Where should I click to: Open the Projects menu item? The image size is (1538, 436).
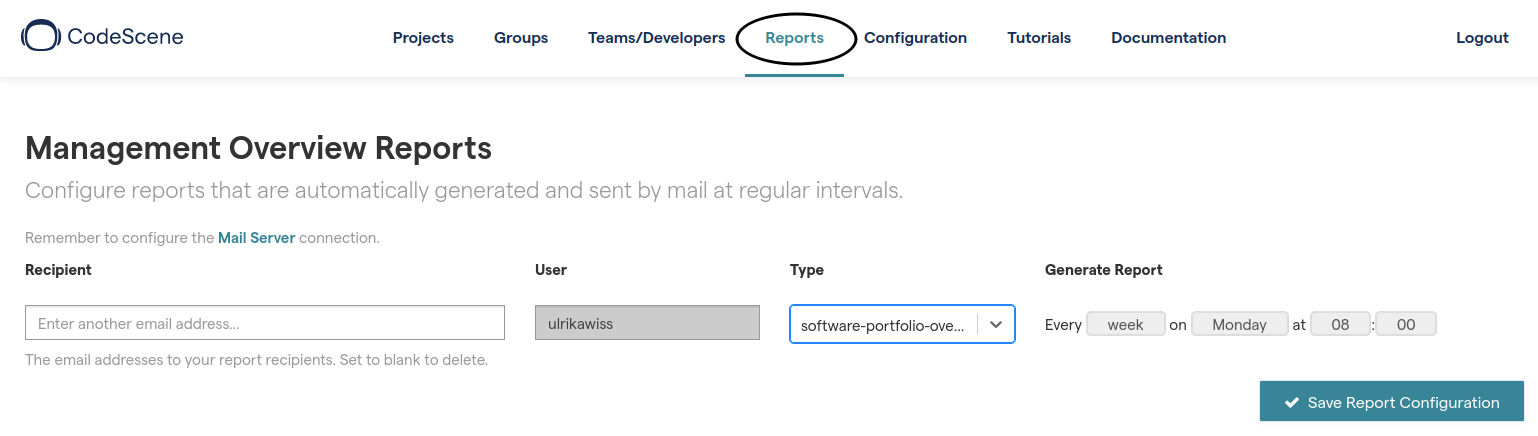click(x=423, y=38)
